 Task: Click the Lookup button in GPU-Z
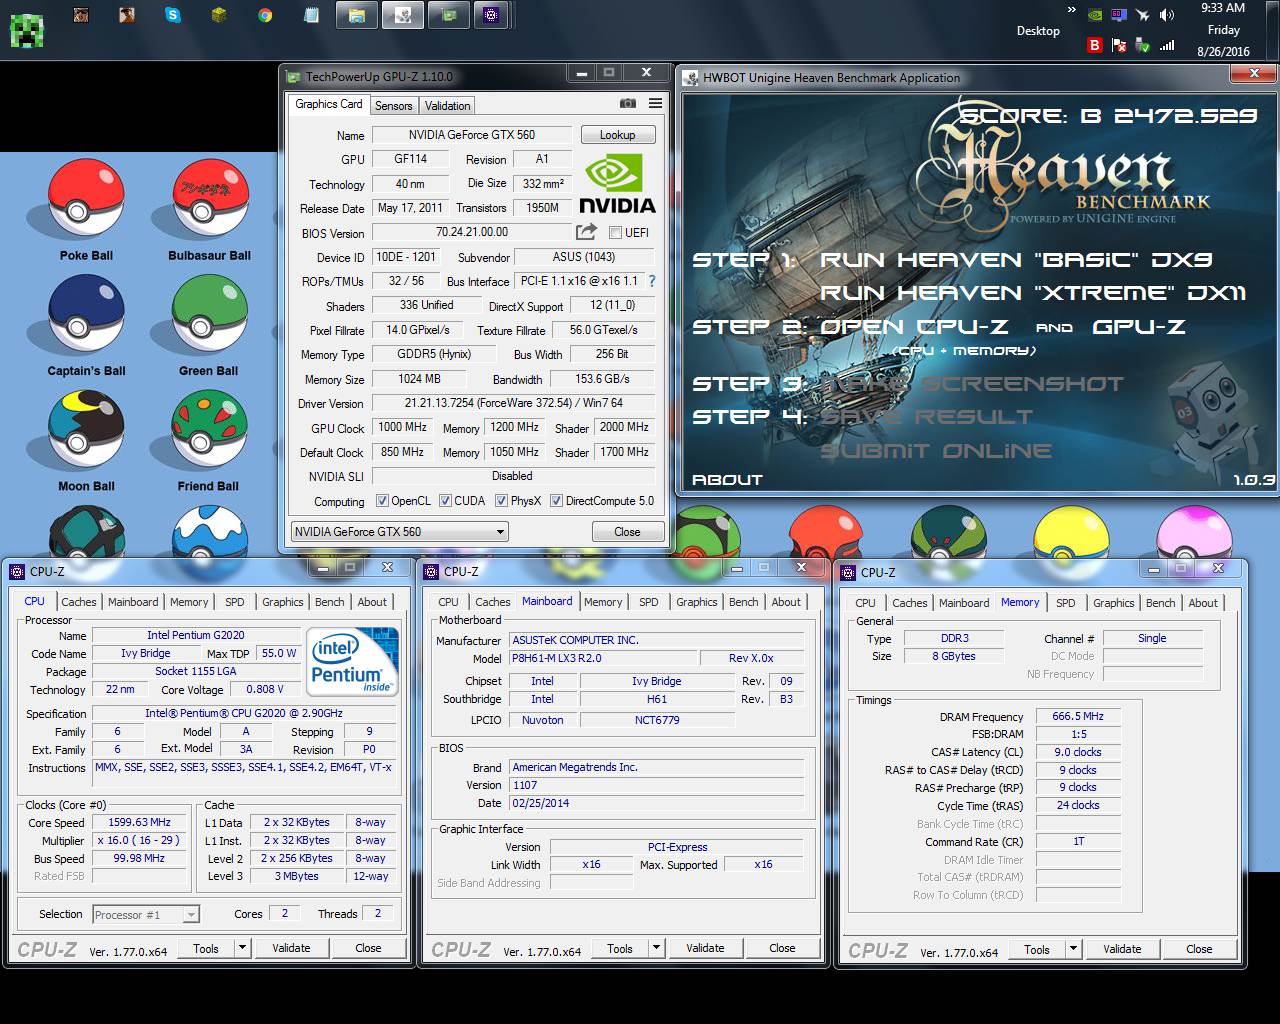point(617,135)
